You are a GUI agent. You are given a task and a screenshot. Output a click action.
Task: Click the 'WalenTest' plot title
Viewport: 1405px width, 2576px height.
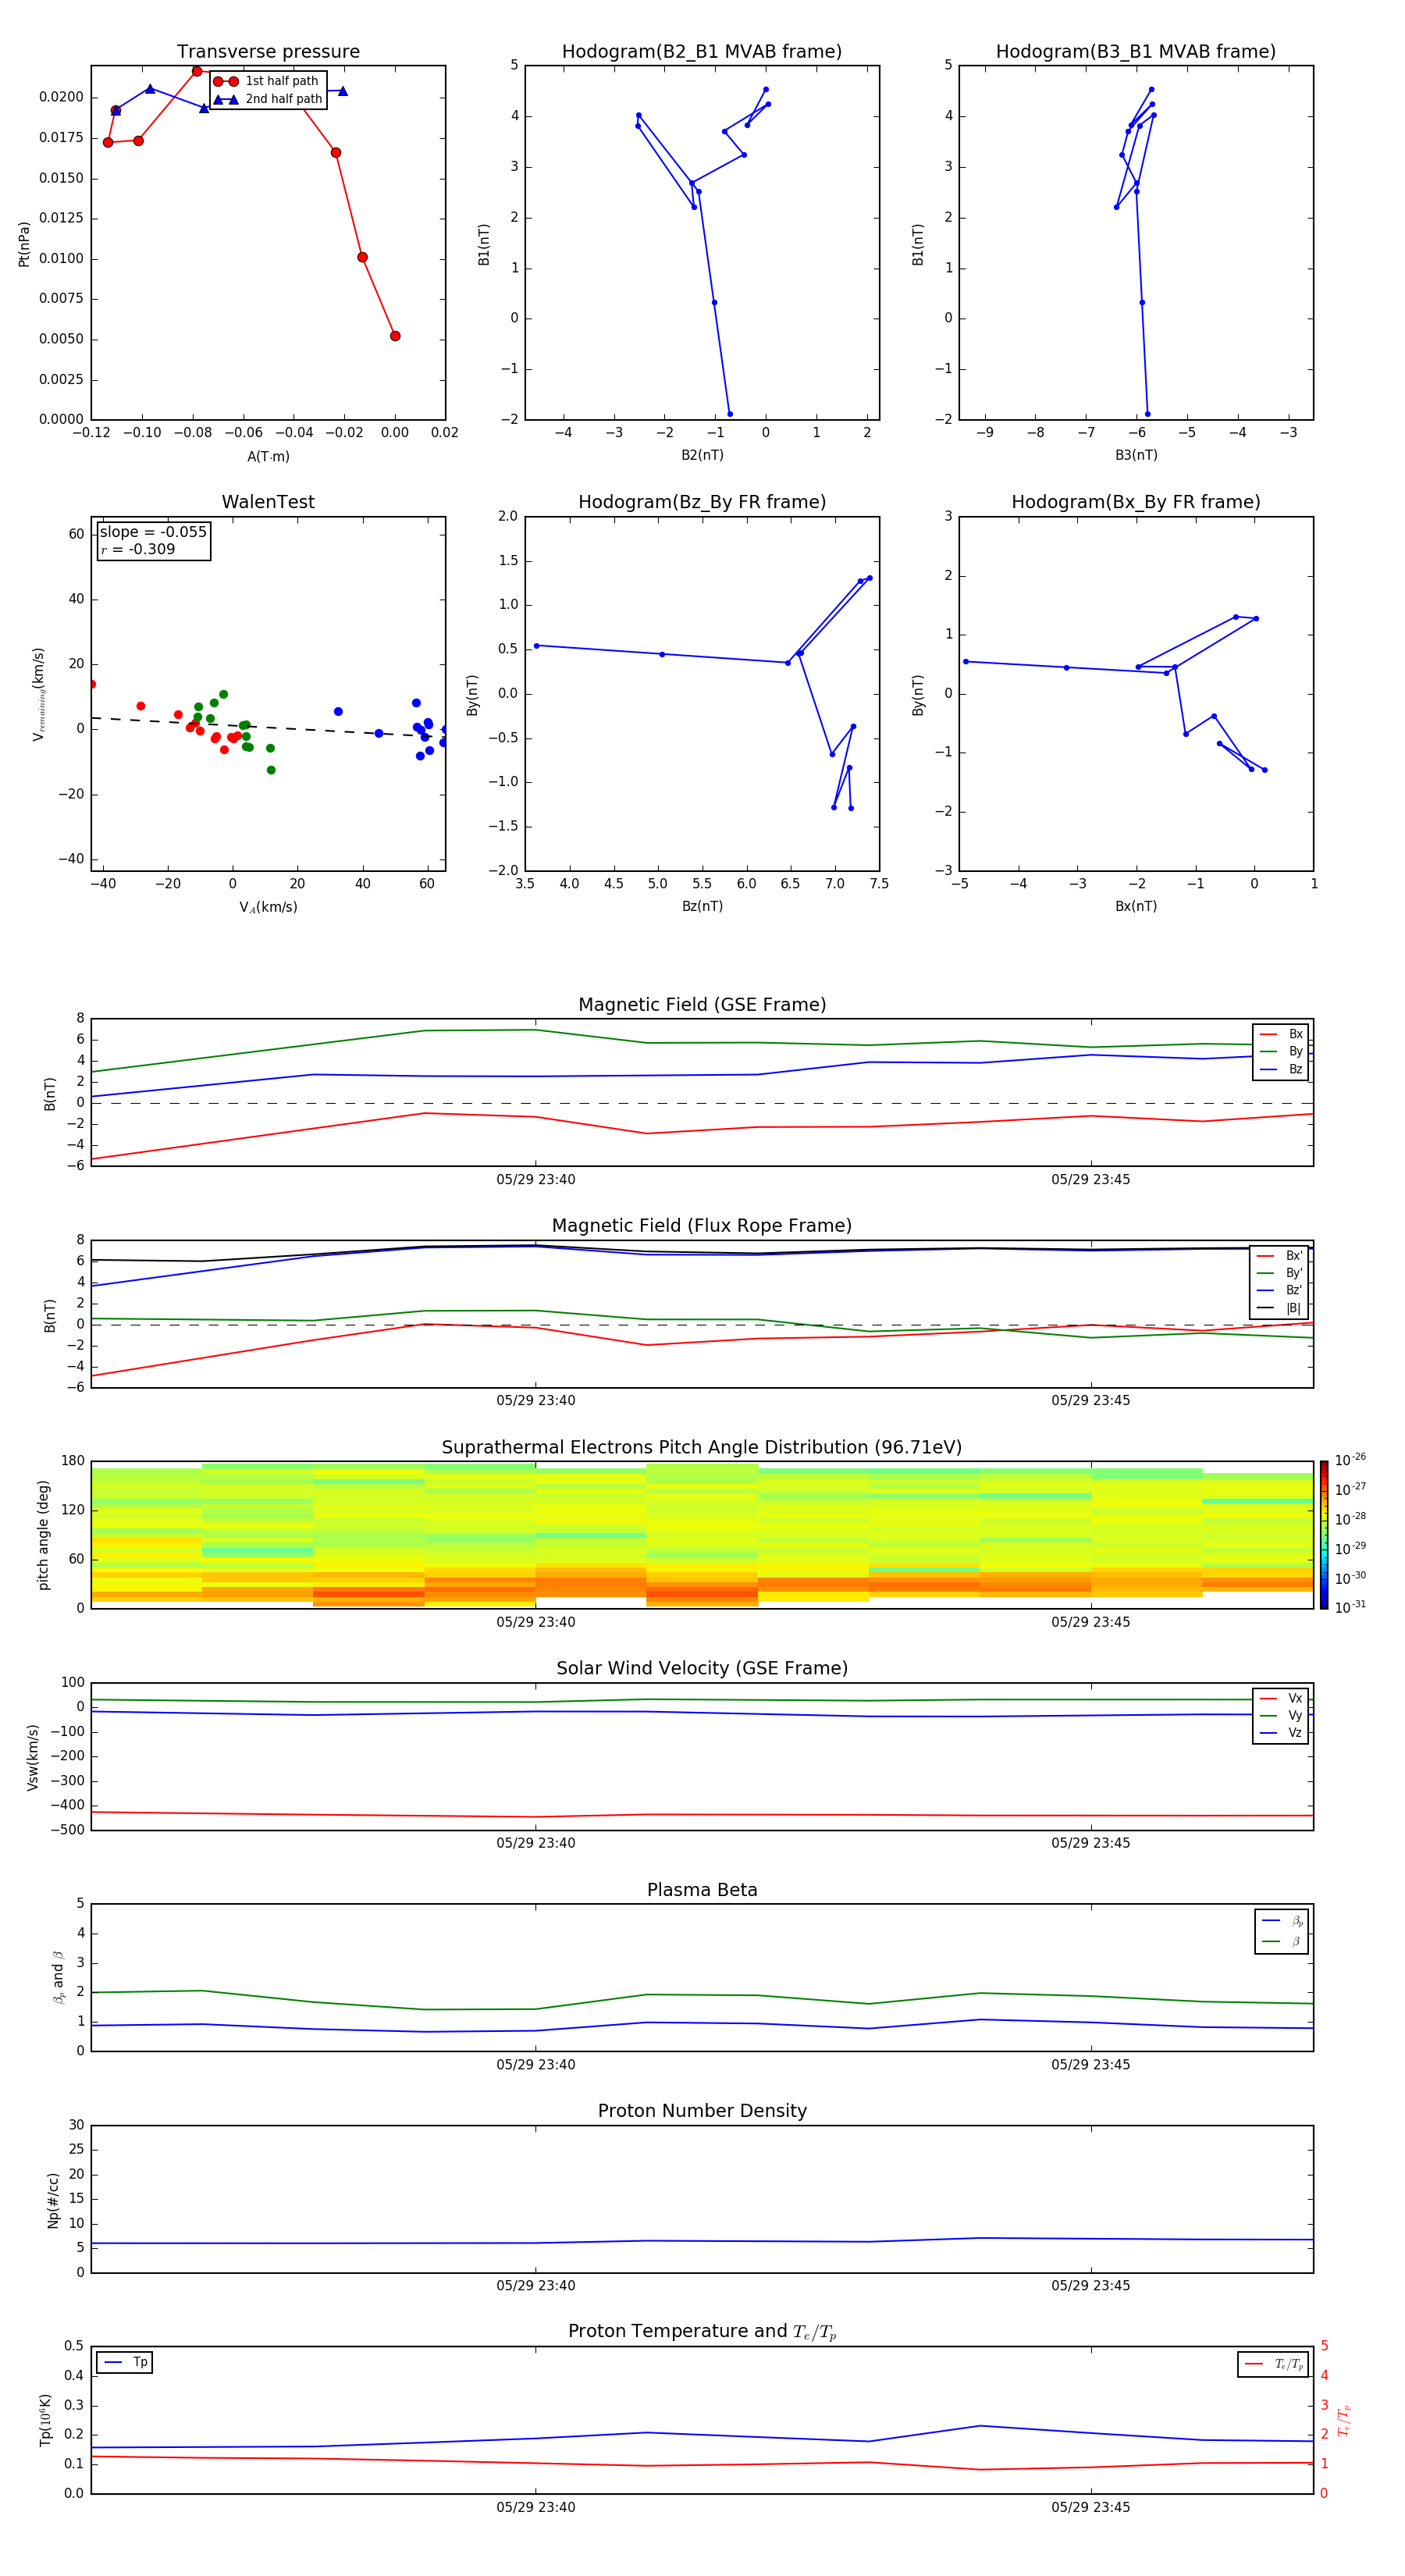tap(268, 502)
